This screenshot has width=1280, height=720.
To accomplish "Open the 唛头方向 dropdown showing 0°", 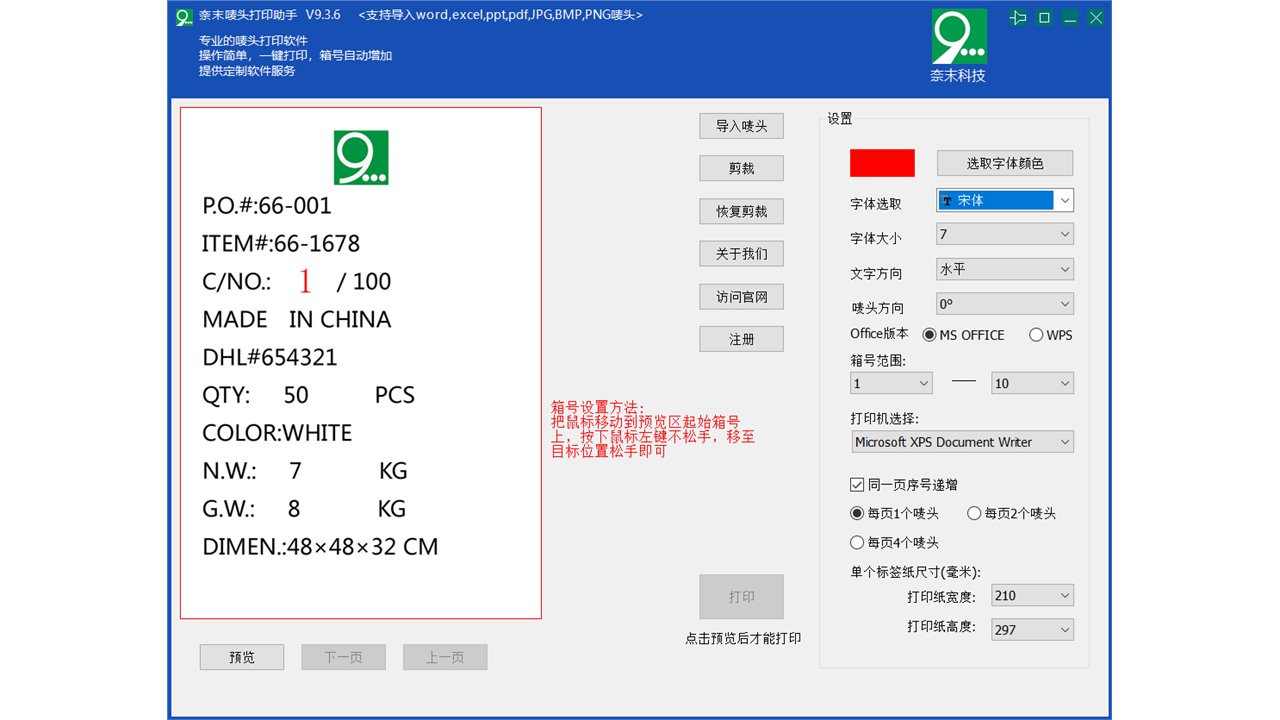I will coord(1005,303).
